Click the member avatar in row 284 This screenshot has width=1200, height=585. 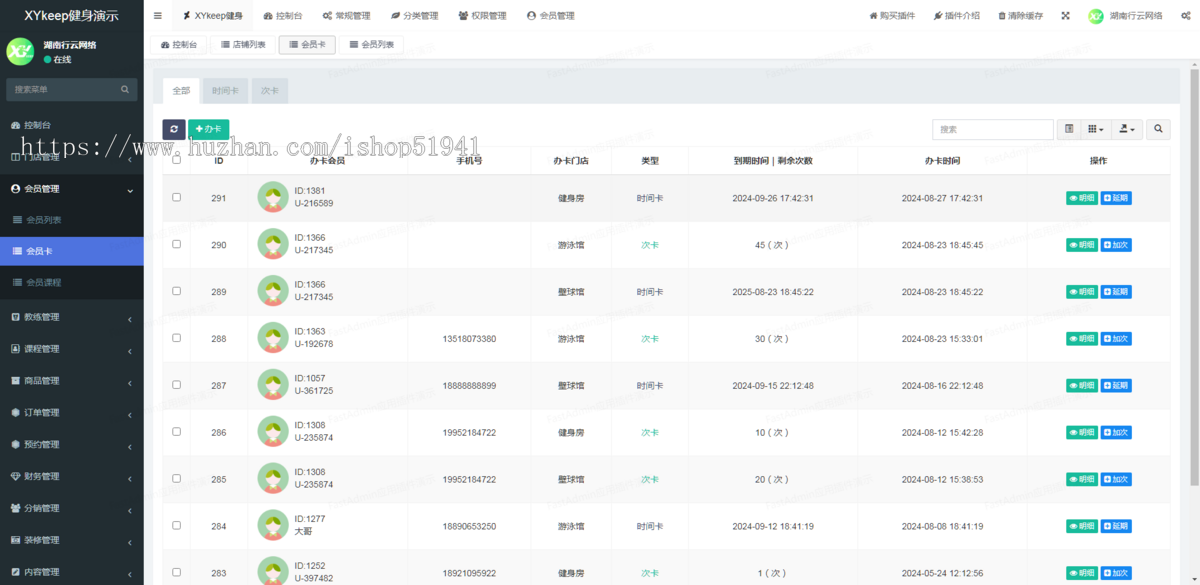(x=273, y=525)
